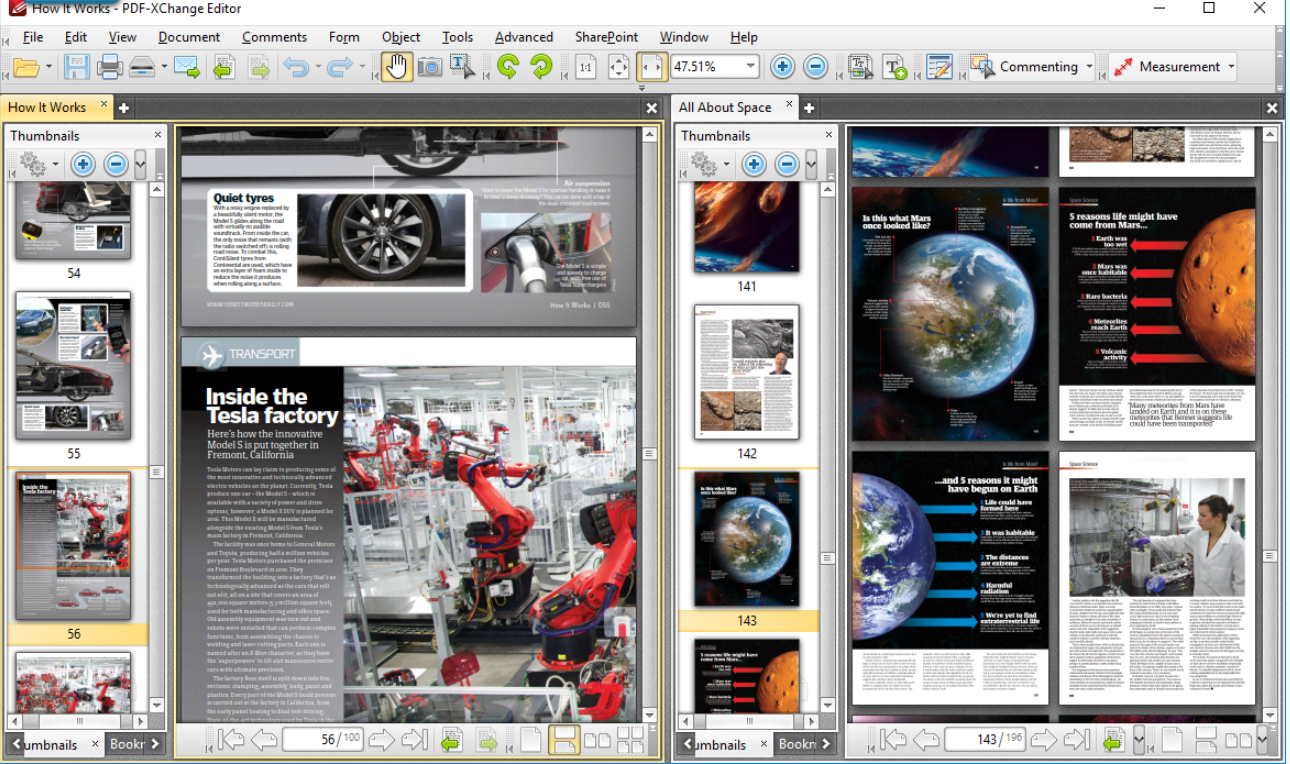Rotate page counter-clockwise with the left green arrow

(508, 67)
